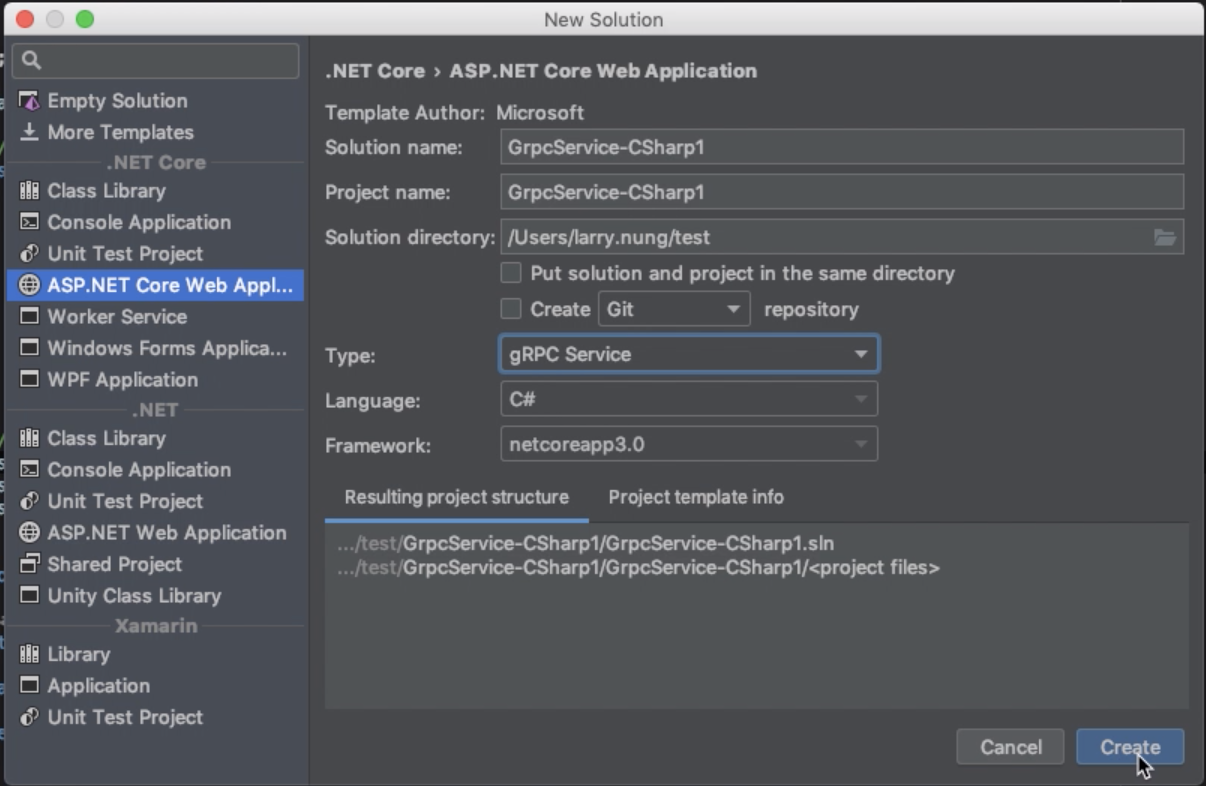Screen dimensions: 1206x786
Task: Focus the Solution name input field
Action: 842,147
